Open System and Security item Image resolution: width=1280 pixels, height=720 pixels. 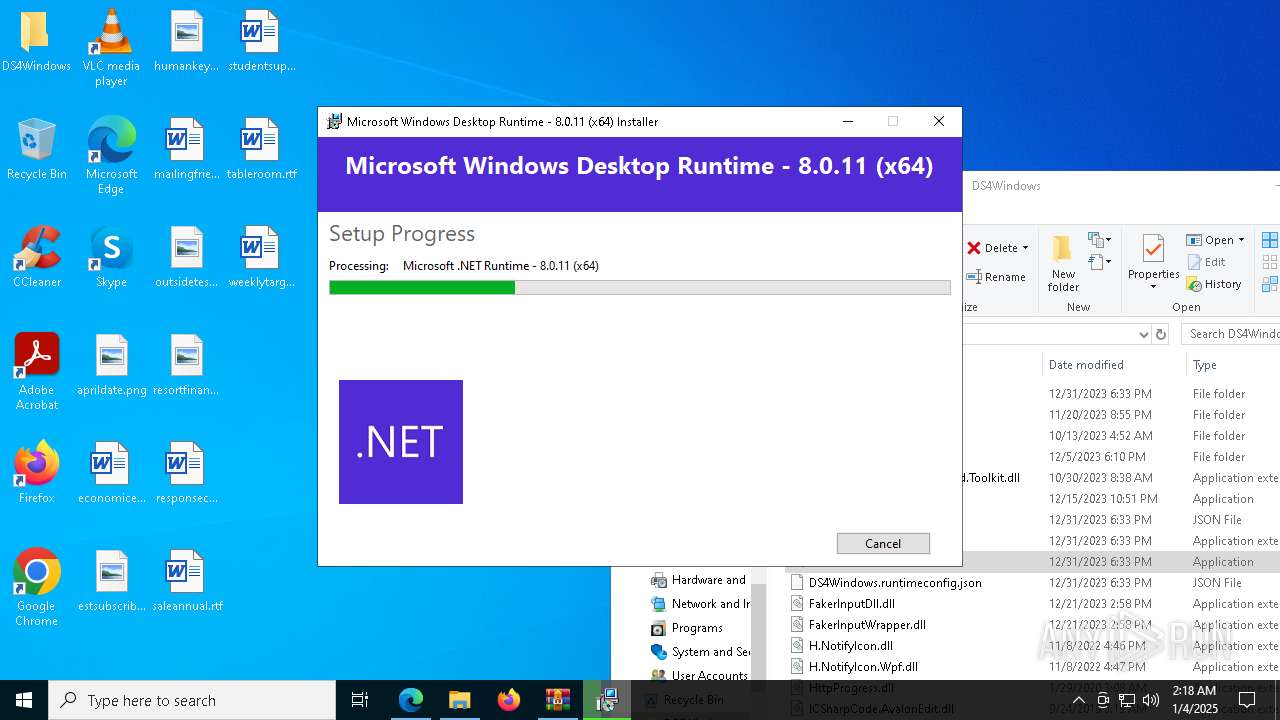point(699,652)
